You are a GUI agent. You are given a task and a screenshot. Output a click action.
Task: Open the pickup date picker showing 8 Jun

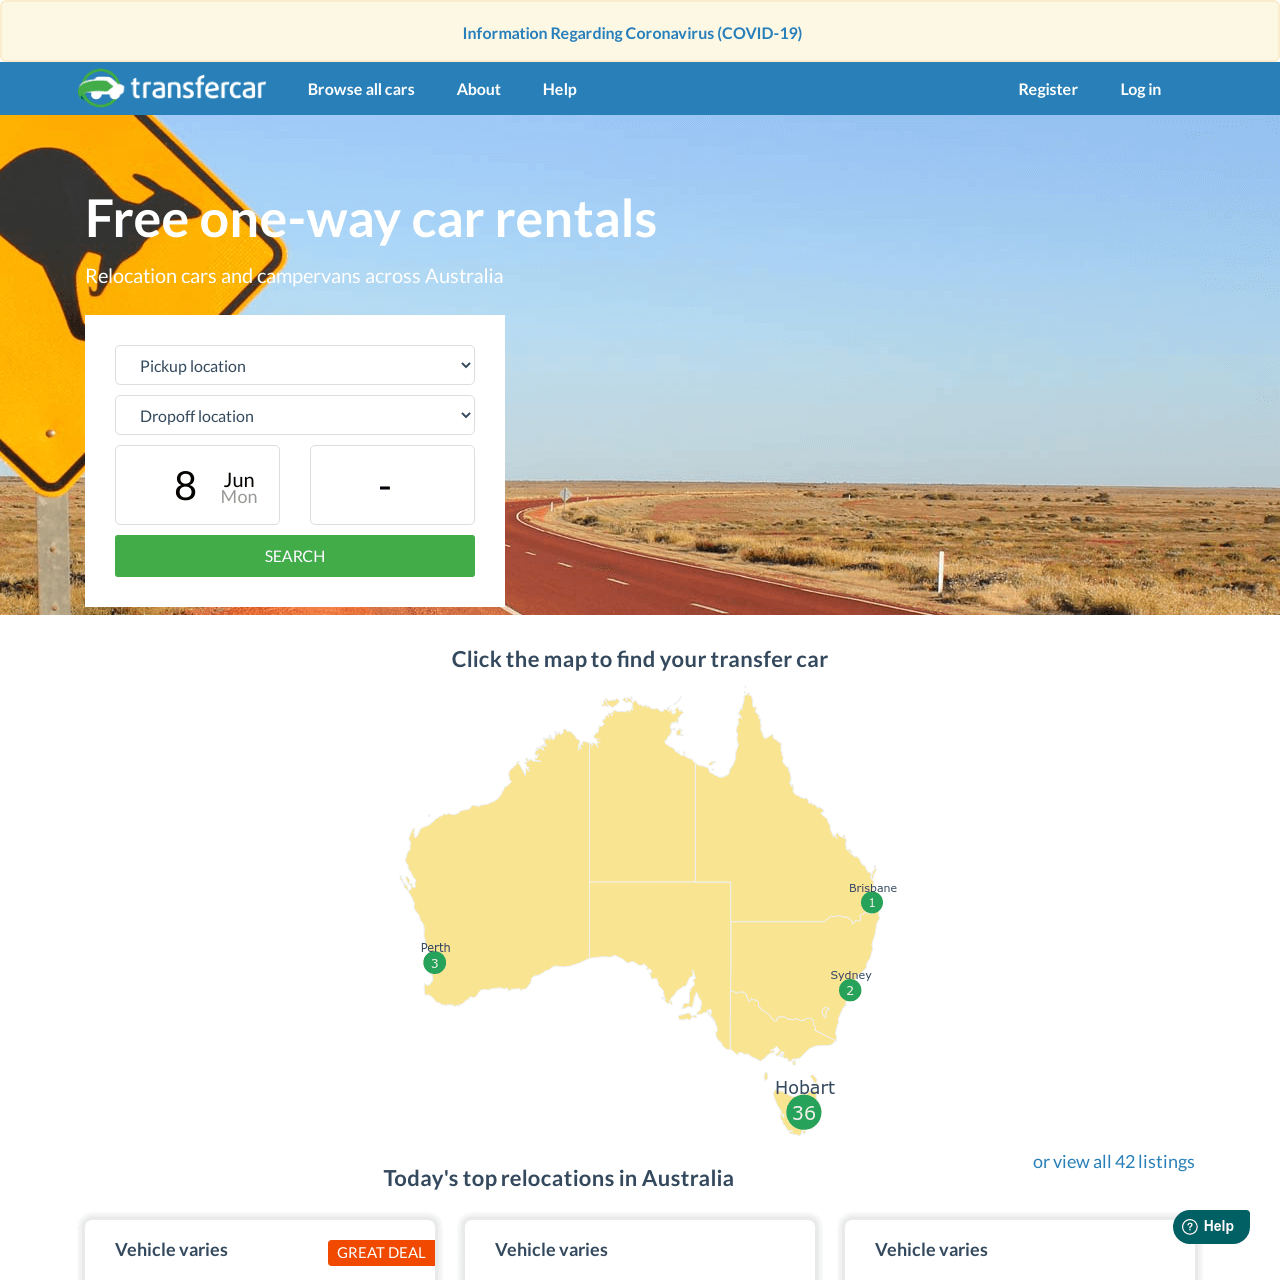197,485
